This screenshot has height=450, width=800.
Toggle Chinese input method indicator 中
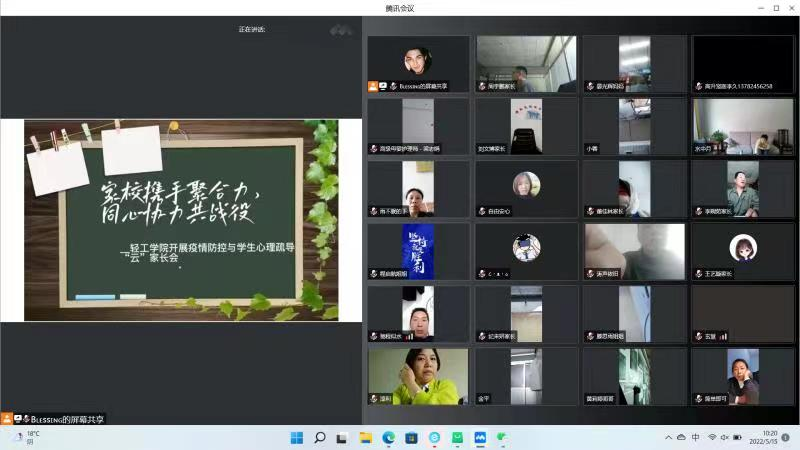[696, 438]
